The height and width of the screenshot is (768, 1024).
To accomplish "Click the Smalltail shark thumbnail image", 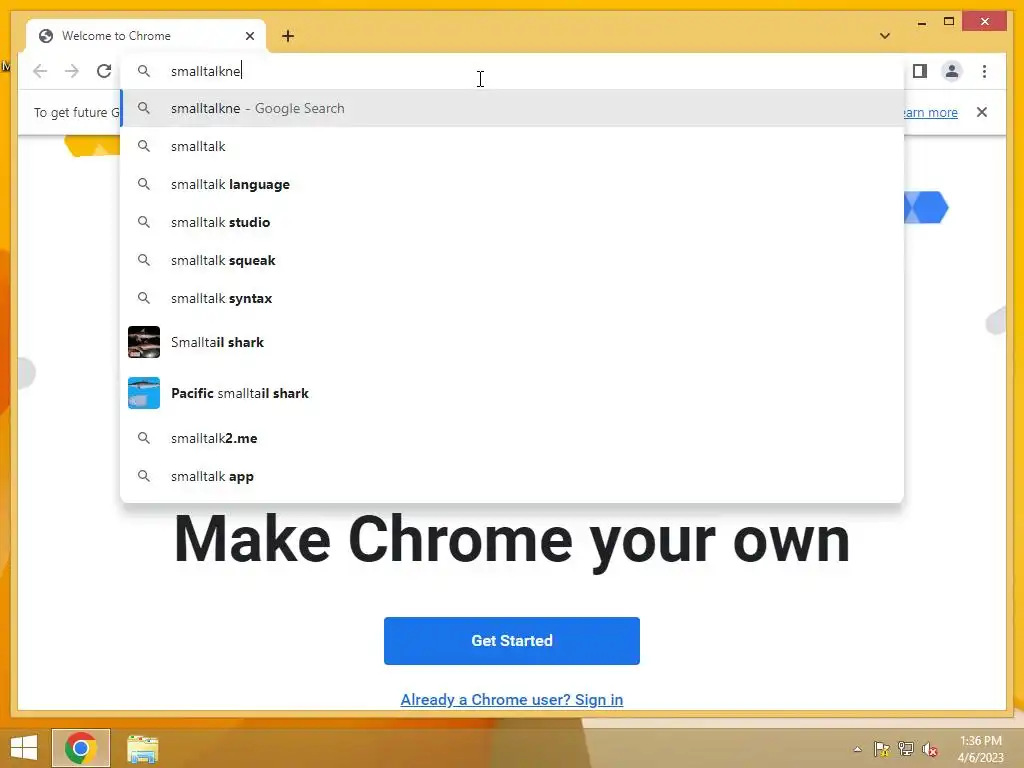I will pos(144,342).
